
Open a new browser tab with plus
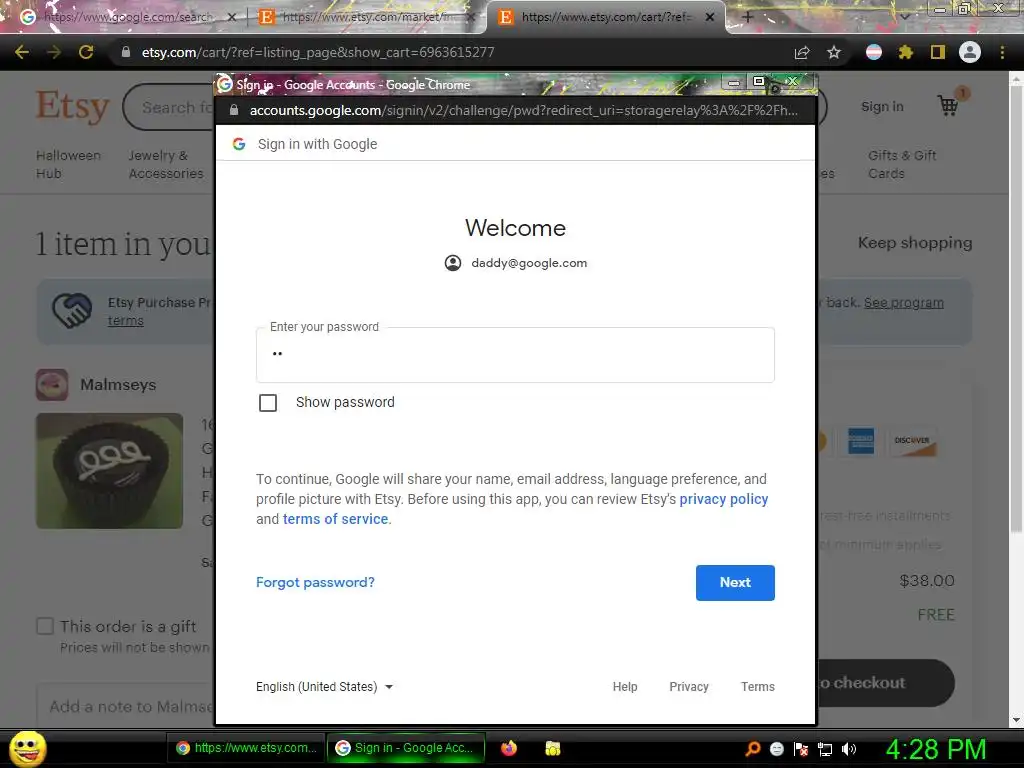pos(748,17)
